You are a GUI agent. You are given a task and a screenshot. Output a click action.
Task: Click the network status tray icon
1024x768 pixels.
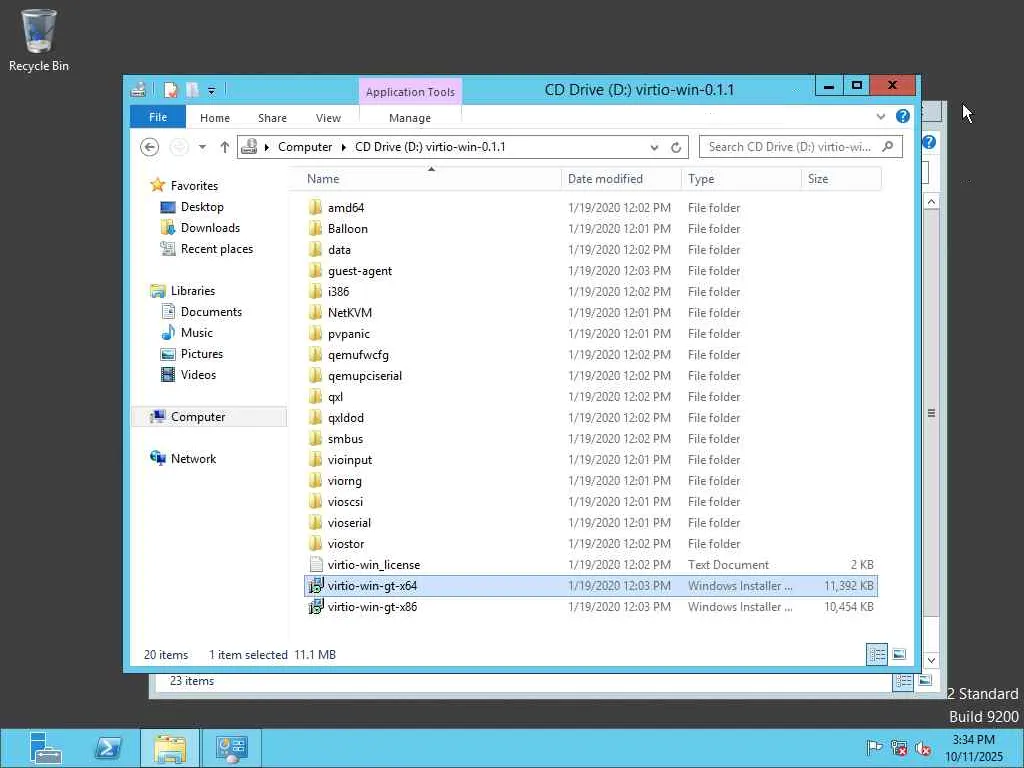click(899, 748)
